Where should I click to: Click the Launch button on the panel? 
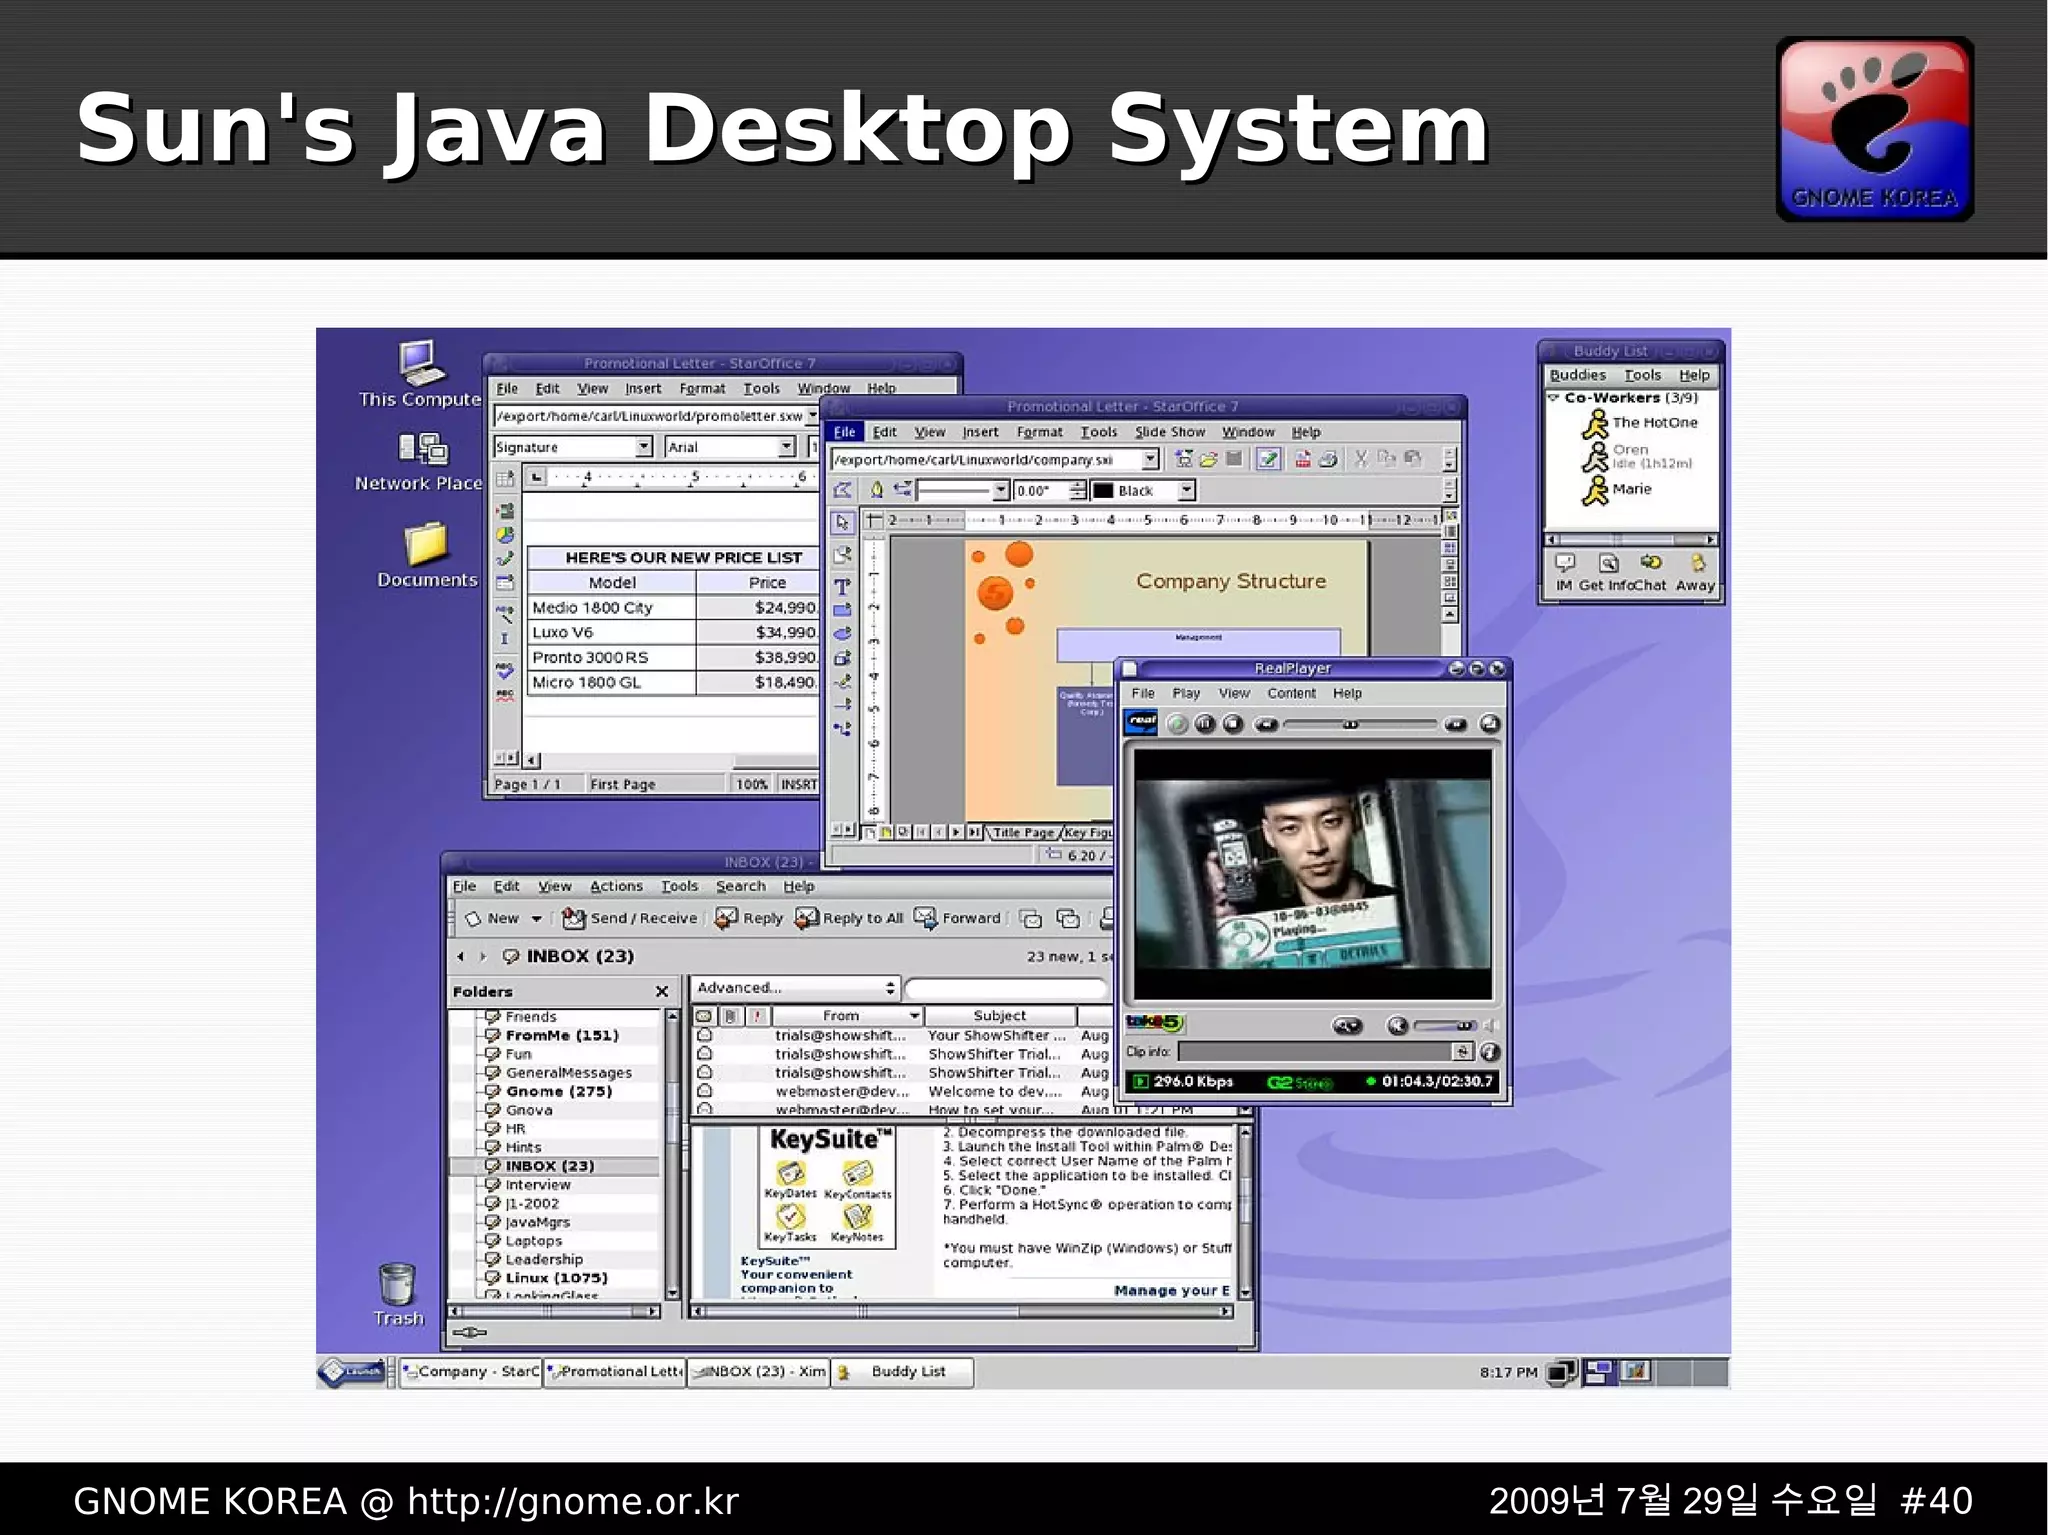click(353, 1371)
